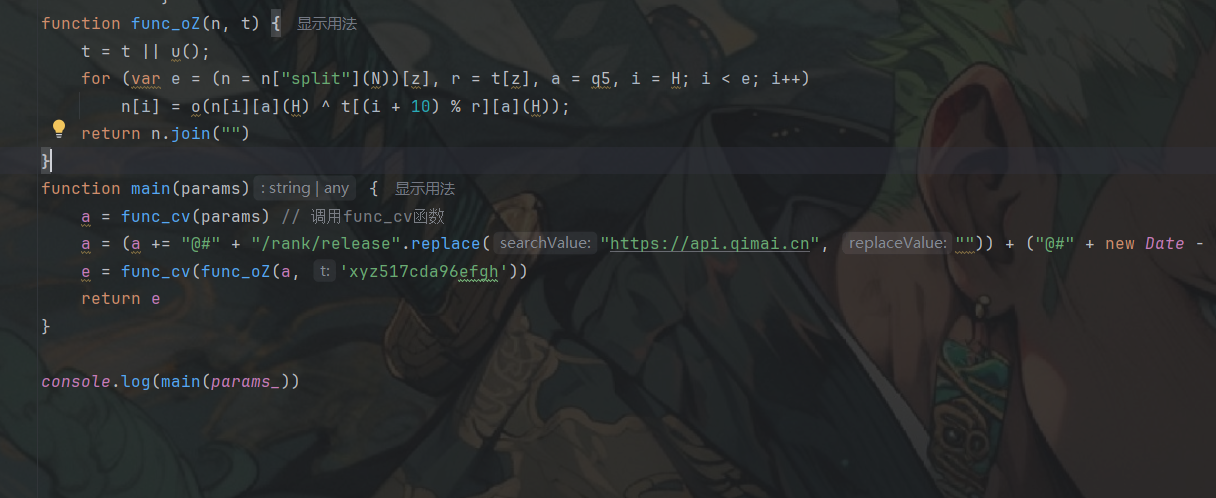Screen dimensions: 1216x498
Task: Show usages hint beside main function declaration
Action: tap(424, 188)
